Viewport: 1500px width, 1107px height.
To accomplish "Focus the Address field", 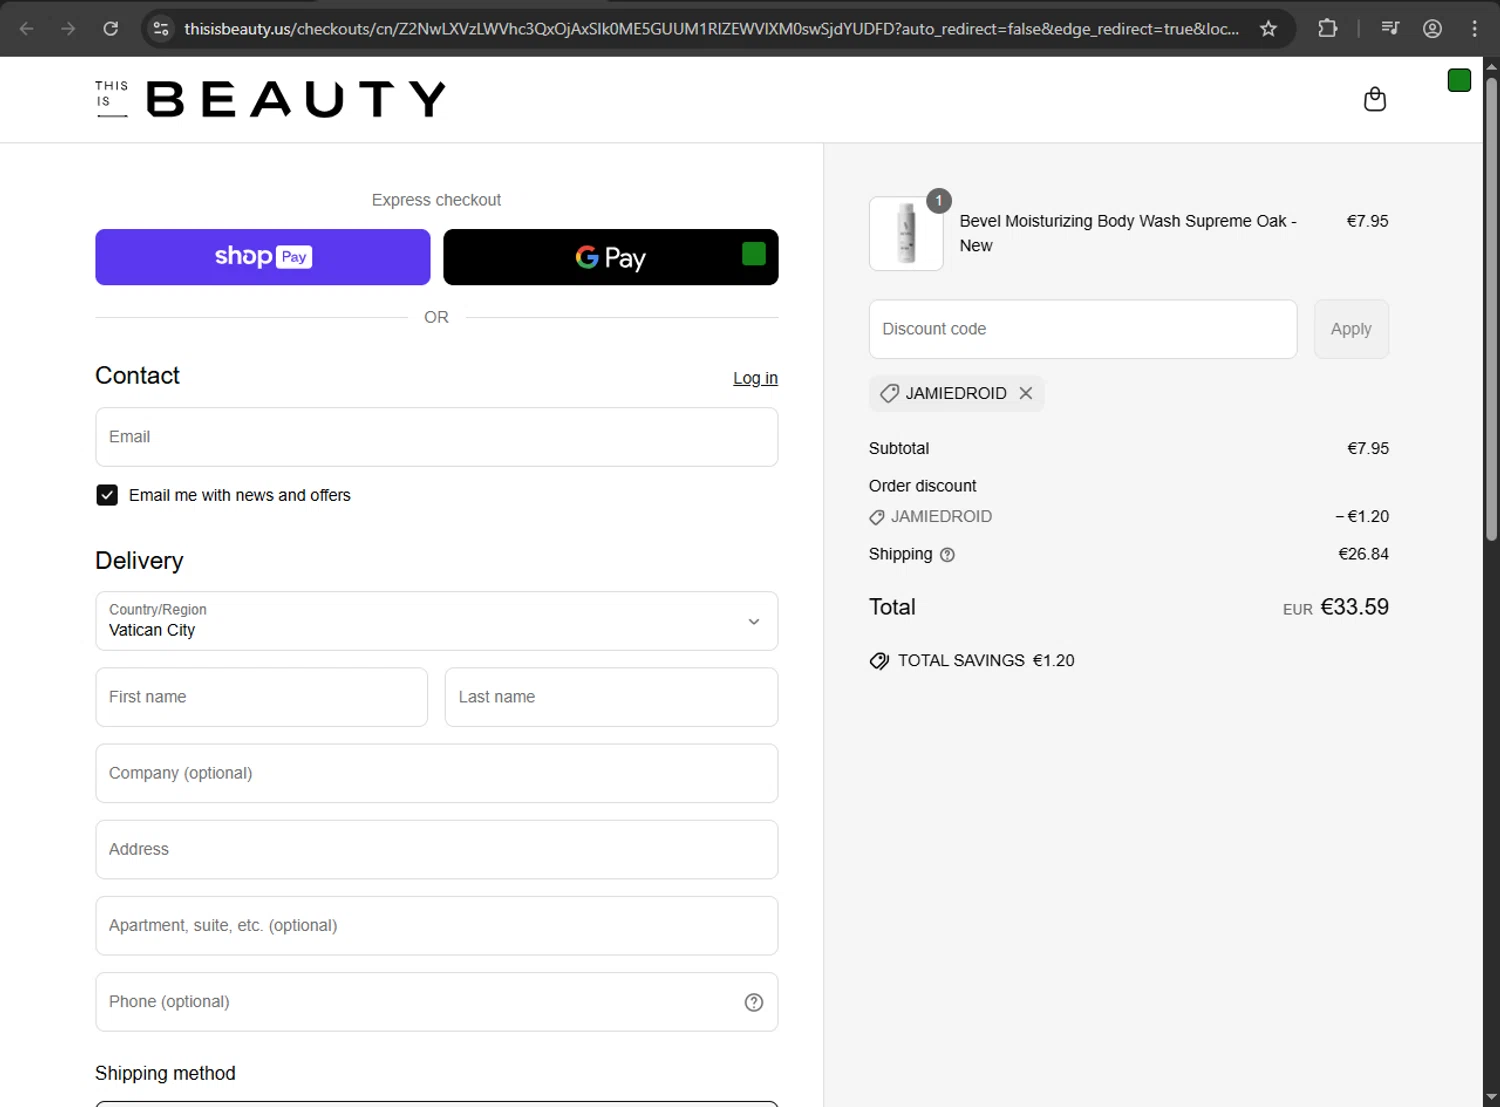I will tap(437, 849).
